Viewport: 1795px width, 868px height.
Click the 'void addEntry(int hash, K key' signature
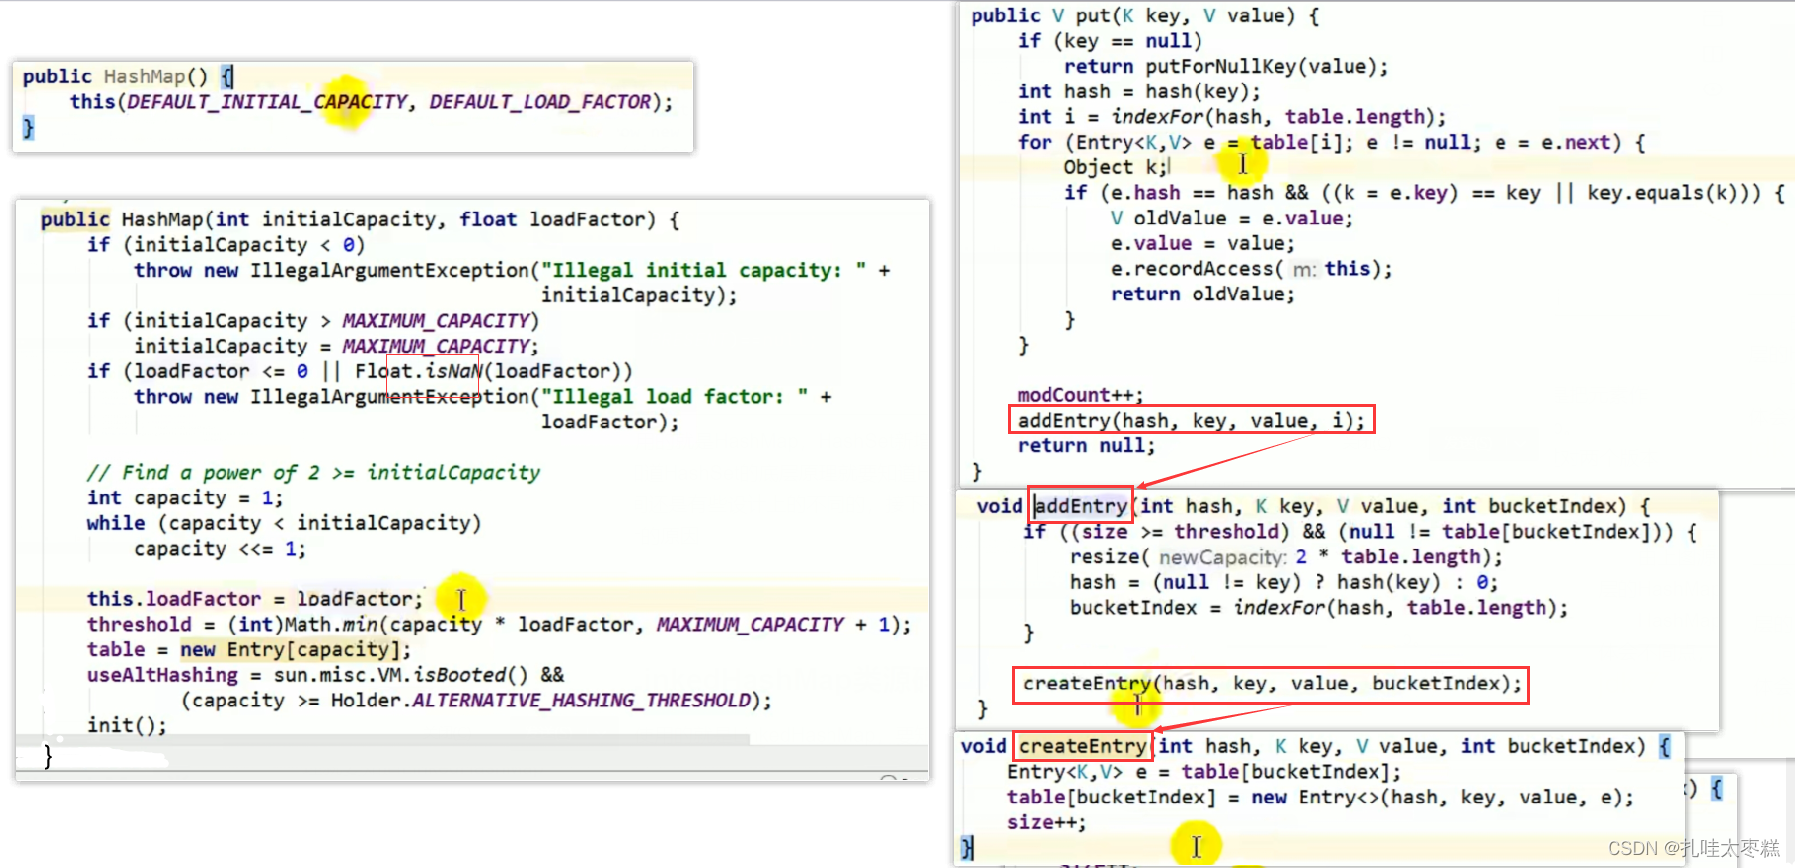[1313, 506]
